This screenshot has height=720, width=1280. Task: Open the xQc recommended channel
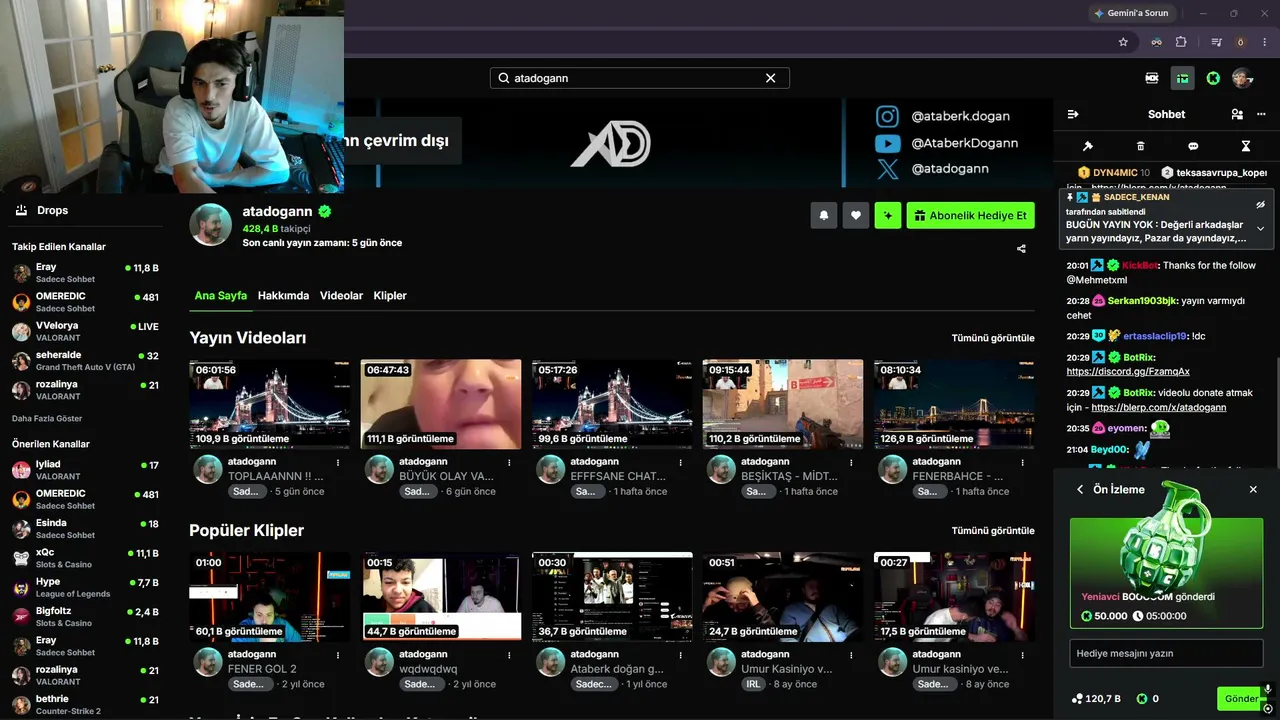[85, 558]
